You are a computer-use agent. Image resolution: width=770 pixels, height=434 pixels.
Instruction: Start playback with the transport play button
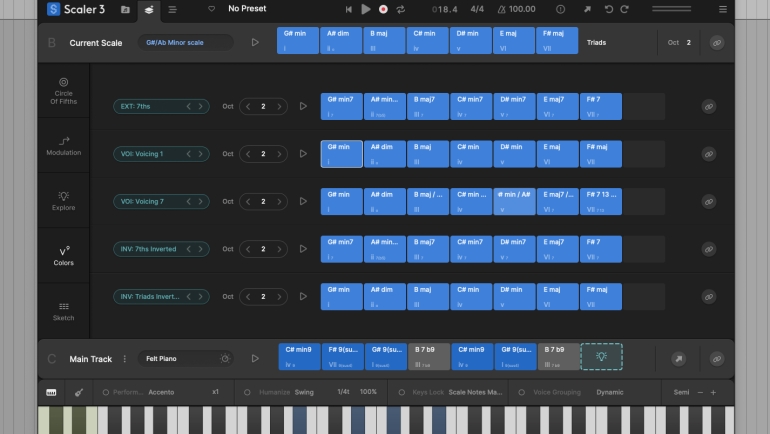click(366, 9)
